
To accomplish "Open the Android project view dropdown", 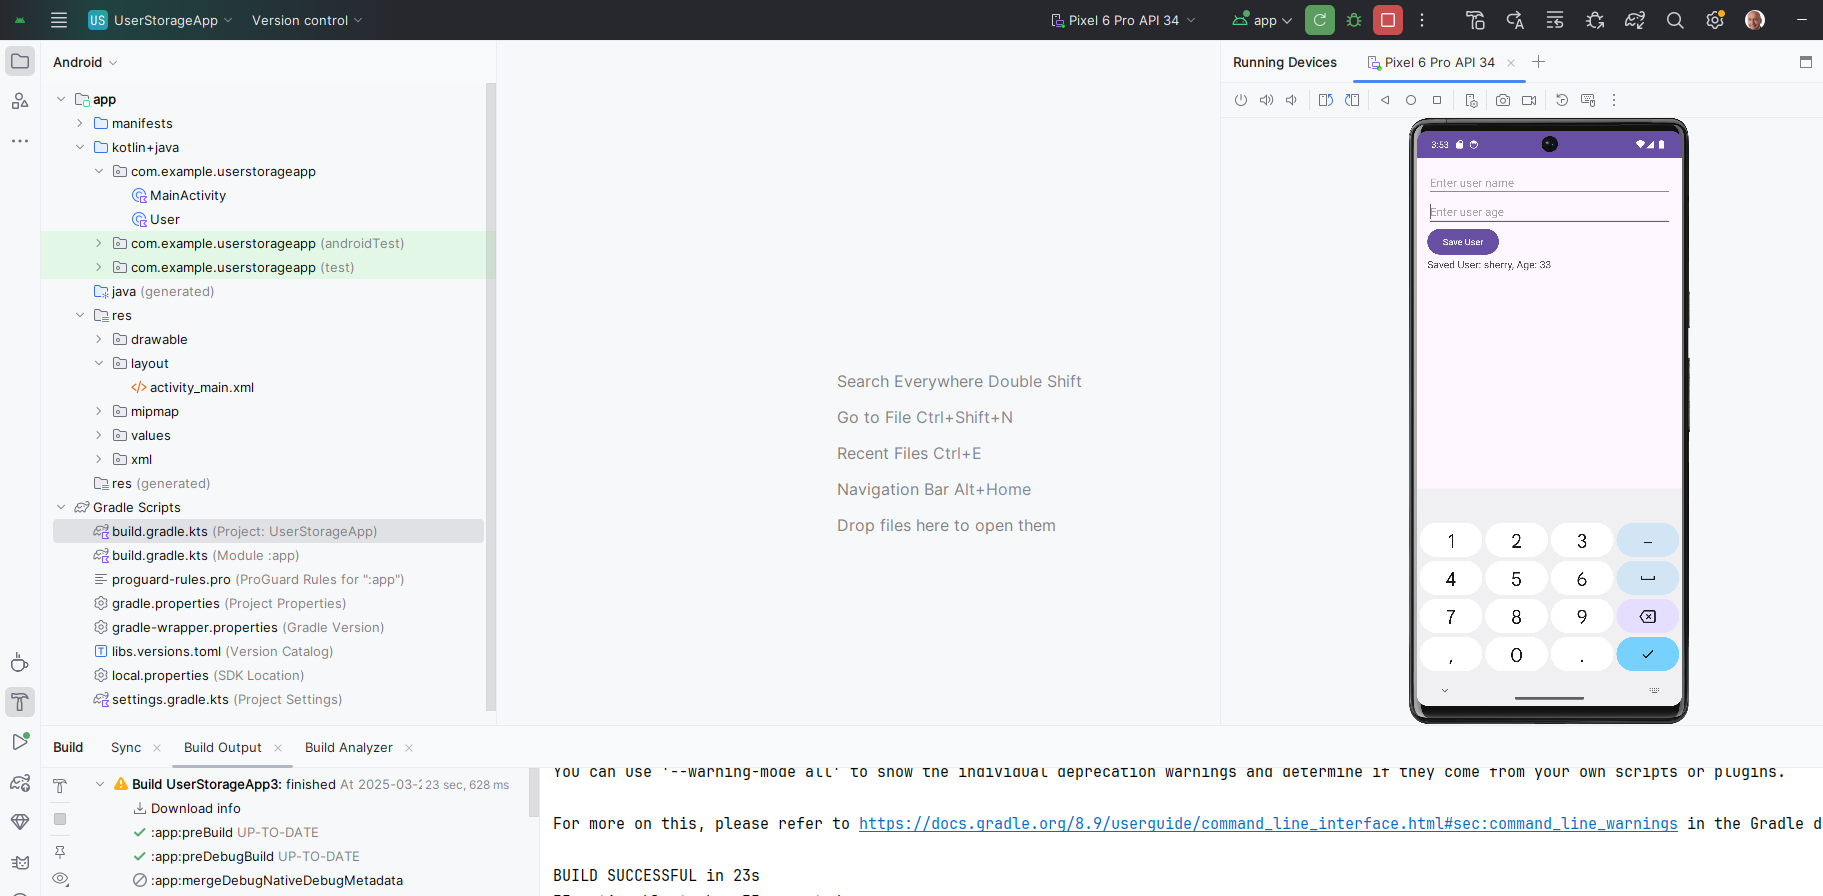I will (x=85, y=62).
